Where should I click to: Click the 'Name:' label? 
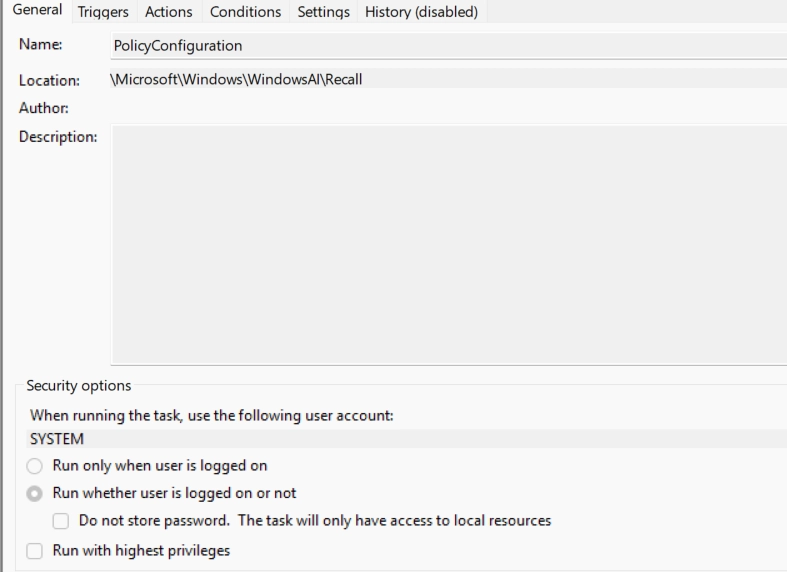pyautogui.click(x=40, y=46)
